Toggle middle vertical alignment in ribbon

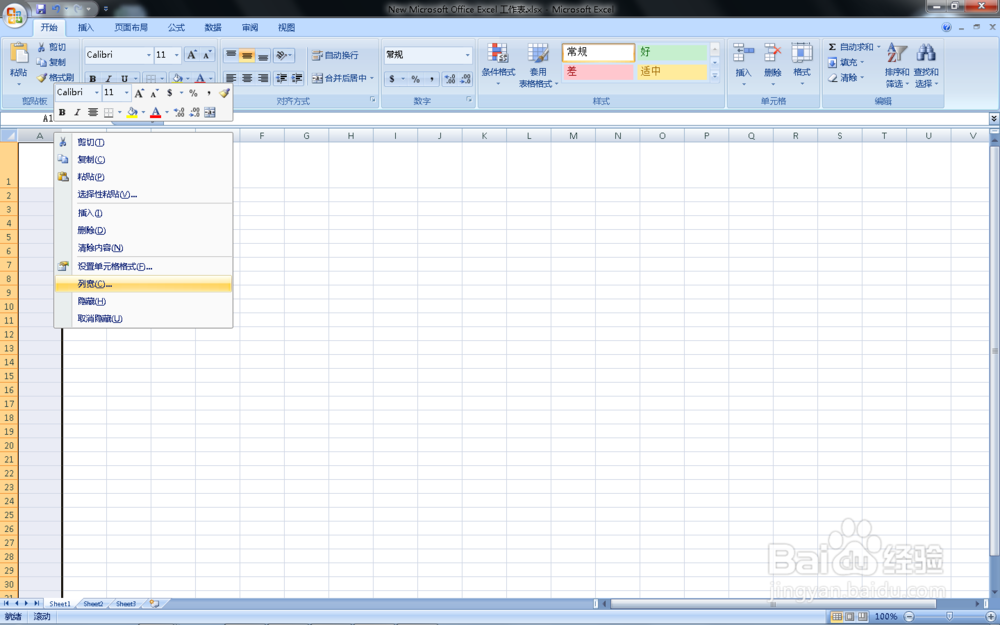click(x=247, y=55)
